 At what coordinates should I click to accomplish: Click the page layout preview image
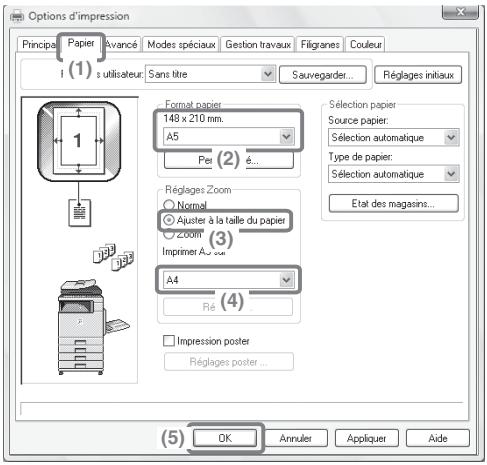[x=79, y=141]
